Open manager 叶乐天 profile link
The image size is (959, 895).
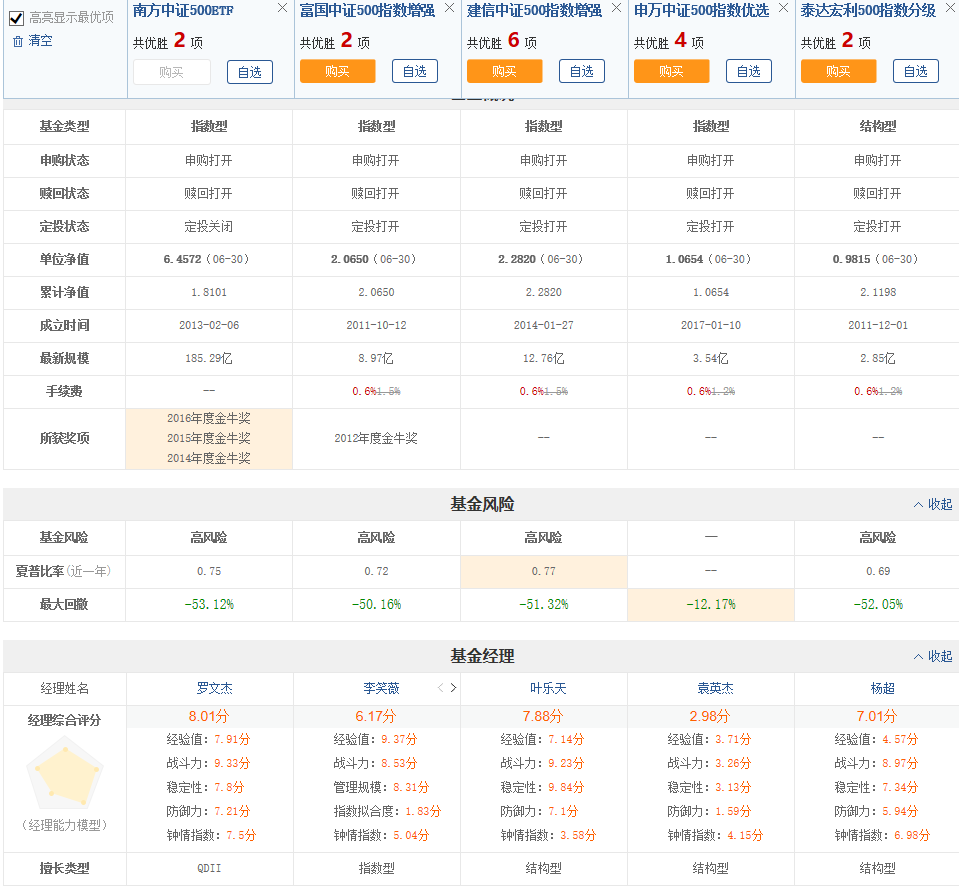548,688
